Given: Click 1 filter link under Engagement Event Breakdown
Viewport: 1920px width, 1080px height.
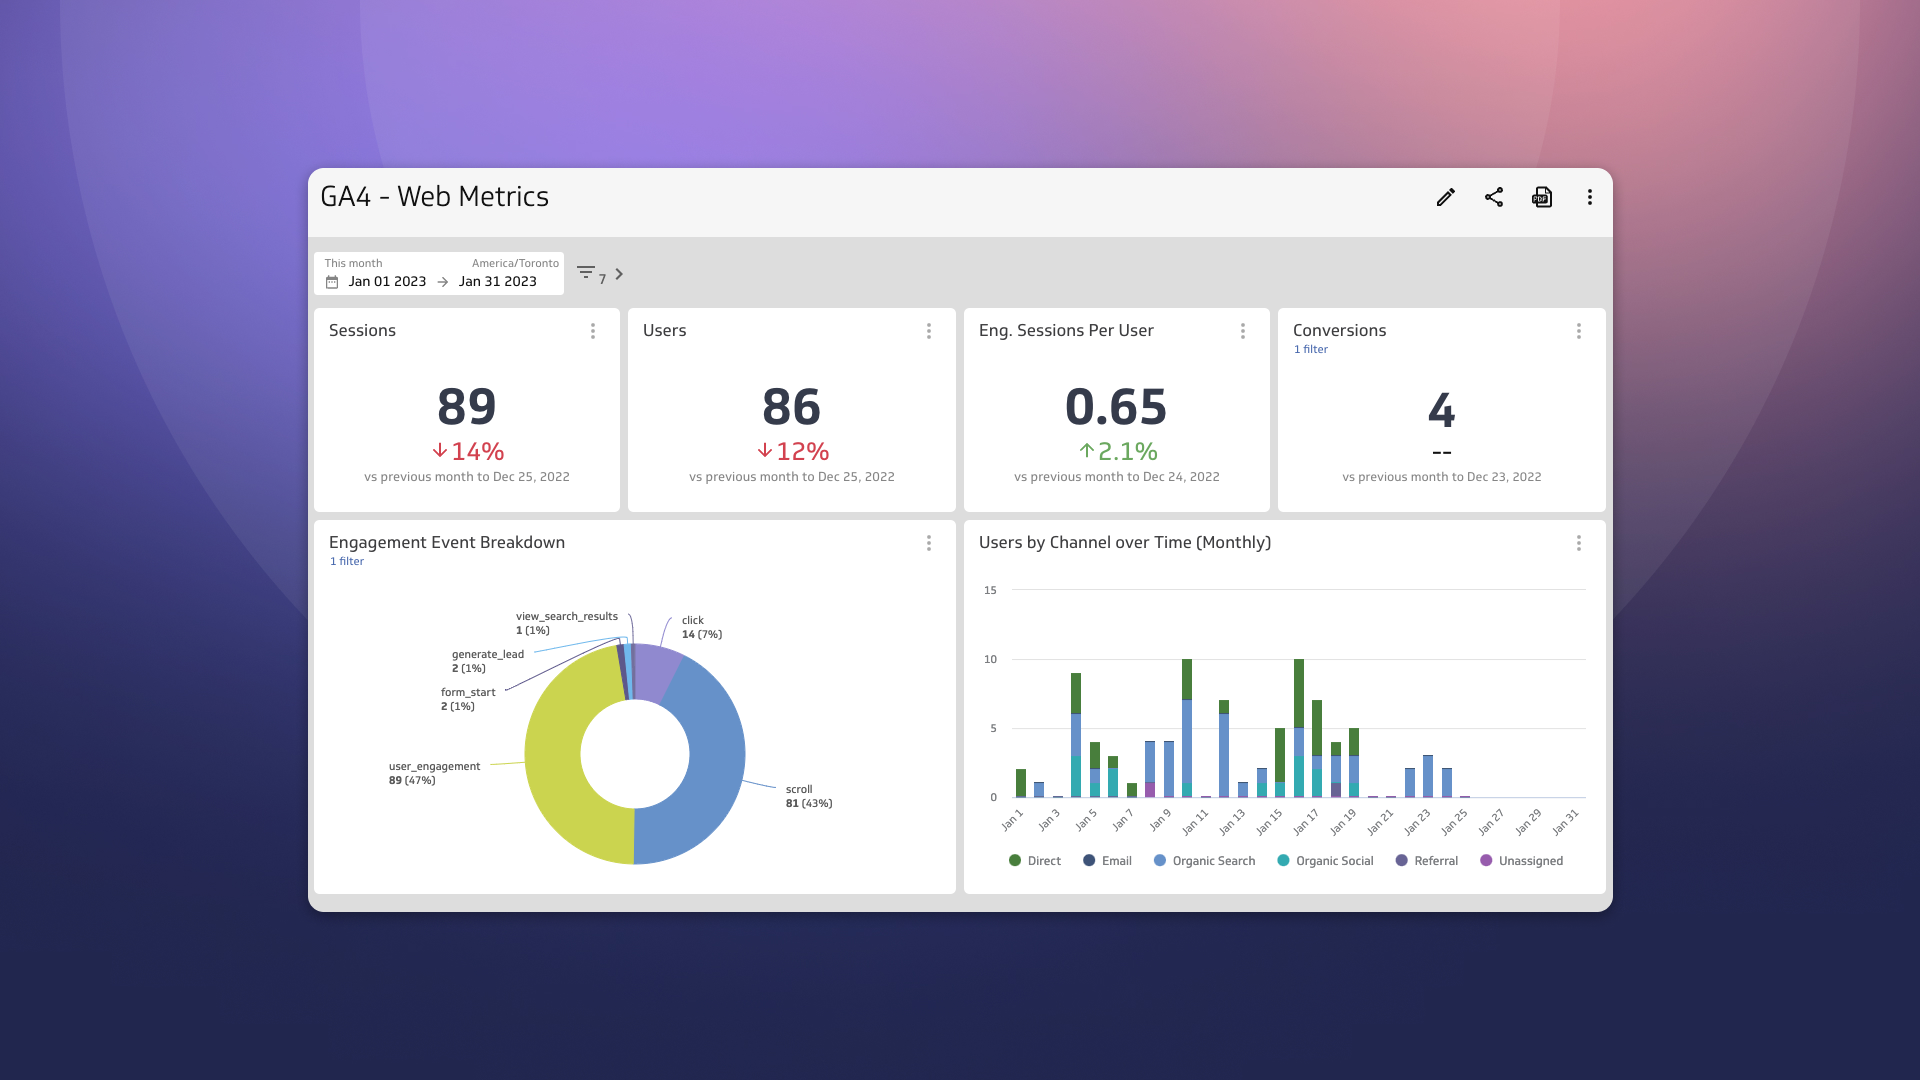Looking at the screenshot, I should click(347, 562).
